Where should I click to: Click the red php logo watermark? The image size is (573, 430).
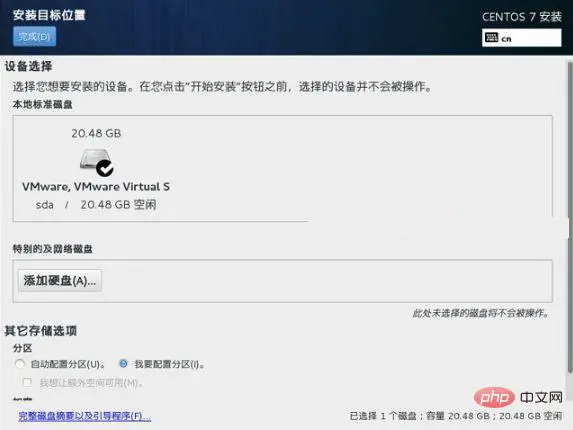494,397
